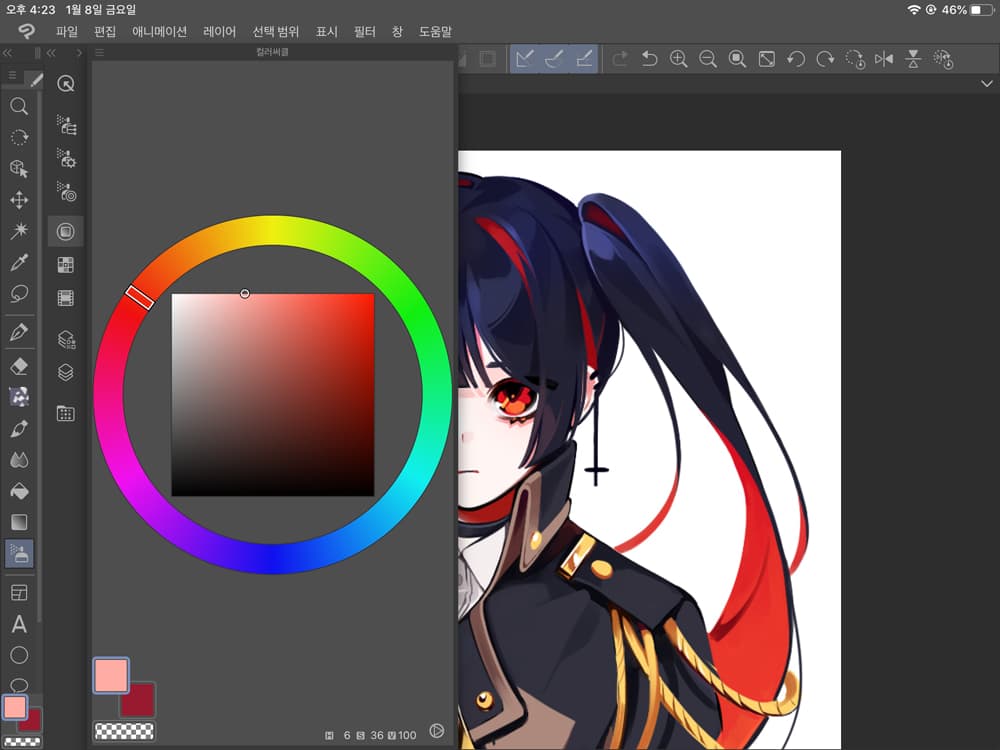
Task: Open the Color History filmstrip icon
Action: pyautogui.click(x=66, y=298)
